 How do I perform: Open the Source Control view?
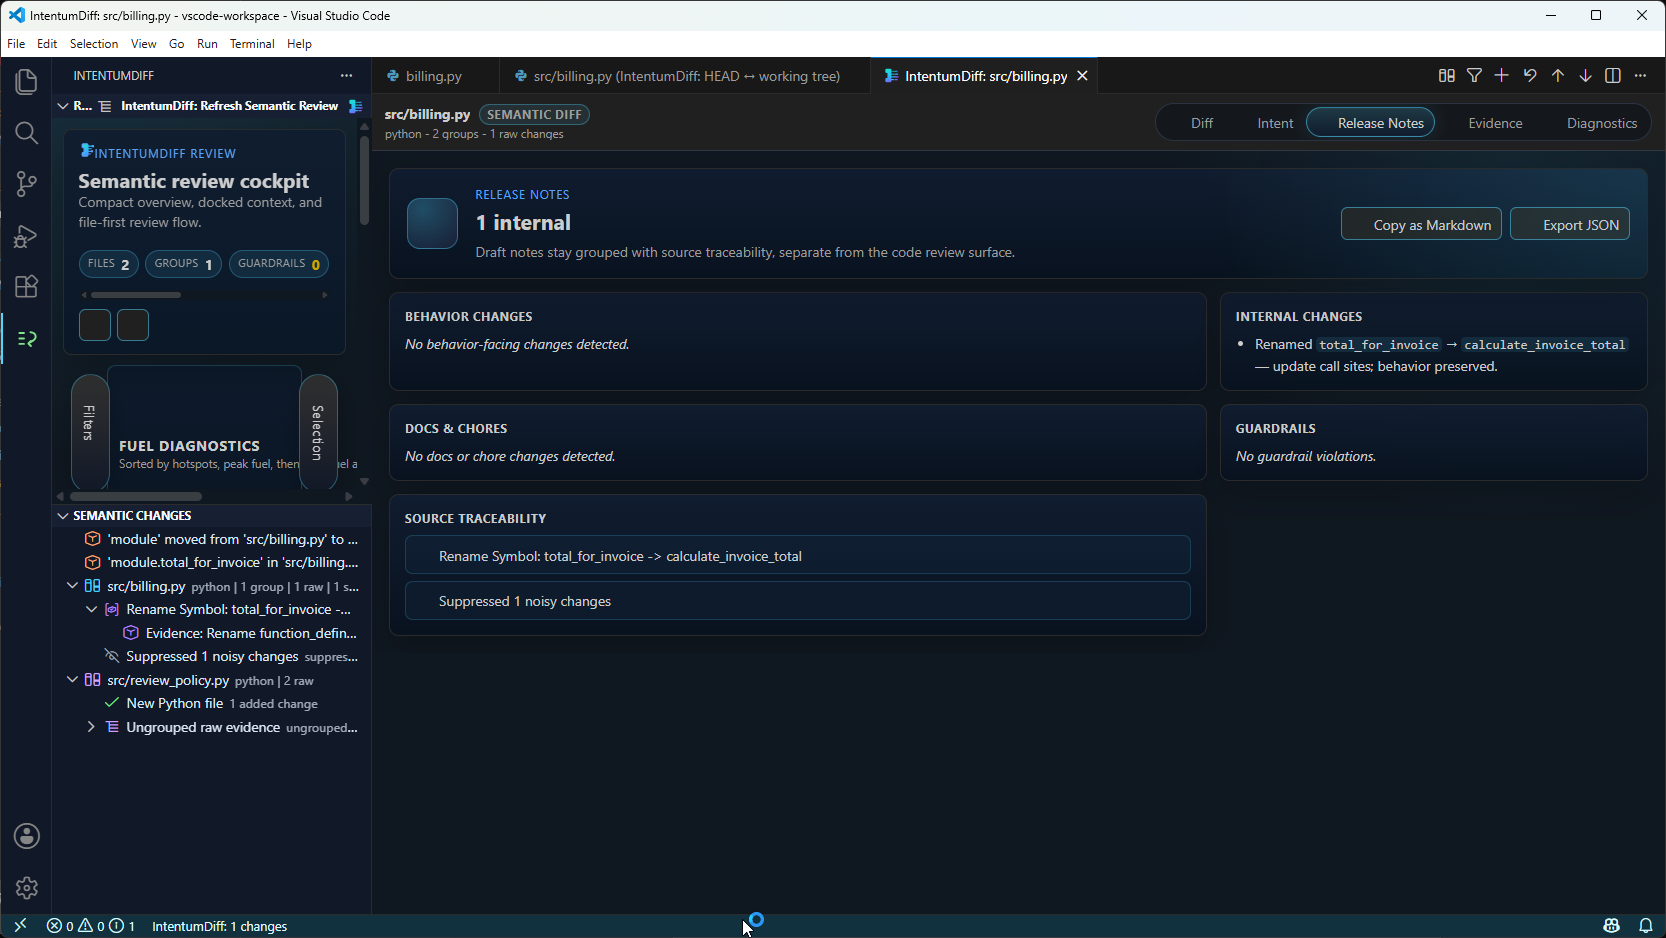[x=26, y=184]
